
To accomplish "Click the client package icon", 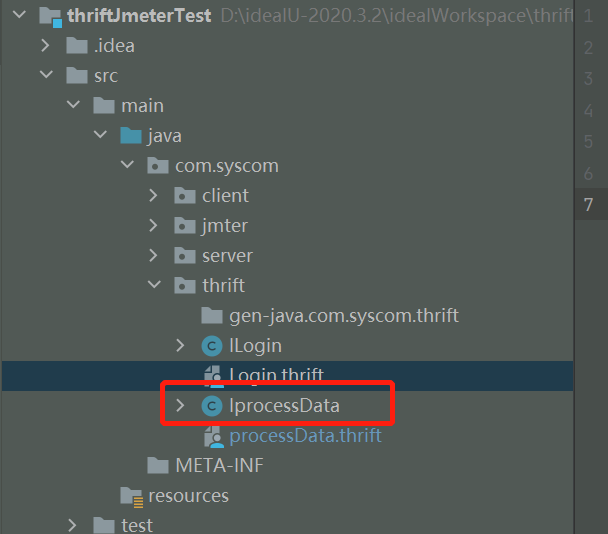I will click(185, 195).
